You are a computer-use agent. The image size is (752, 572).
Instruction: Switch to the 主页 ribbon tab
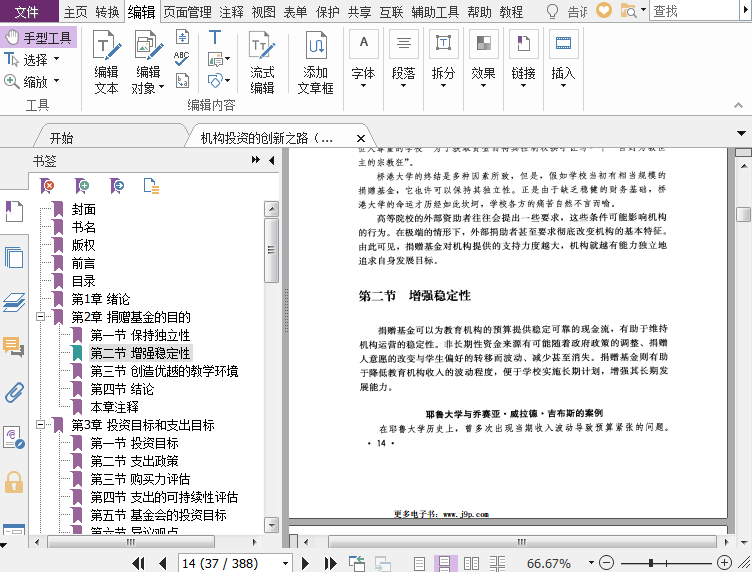(76, 12)
